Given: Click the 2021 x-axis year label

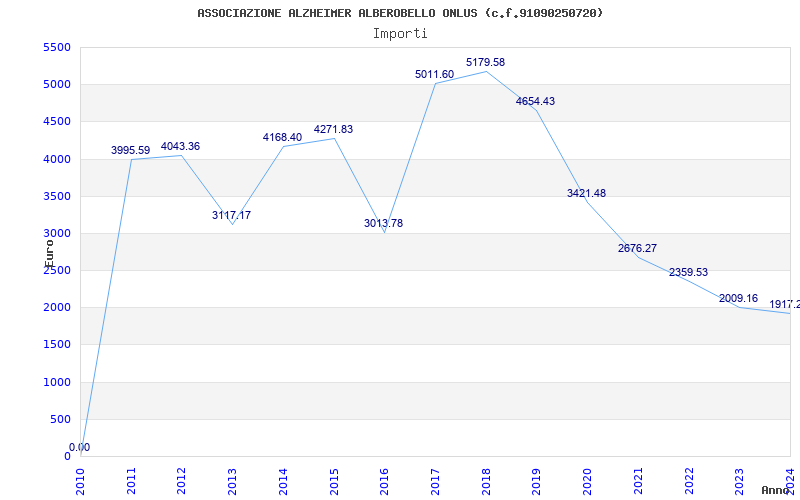Looking at the screenshot, I should pos(638,481).
